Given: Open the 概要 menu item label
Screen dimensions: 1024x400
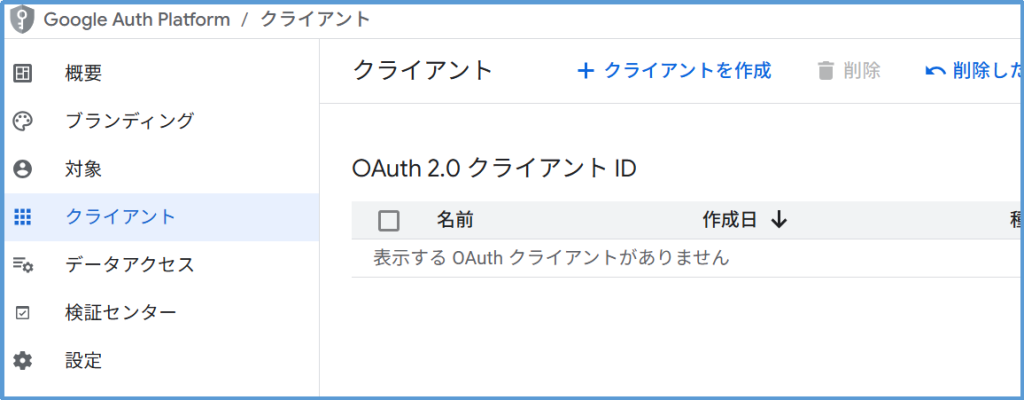Looking at the screenshot, I should (x=83, y=73).
